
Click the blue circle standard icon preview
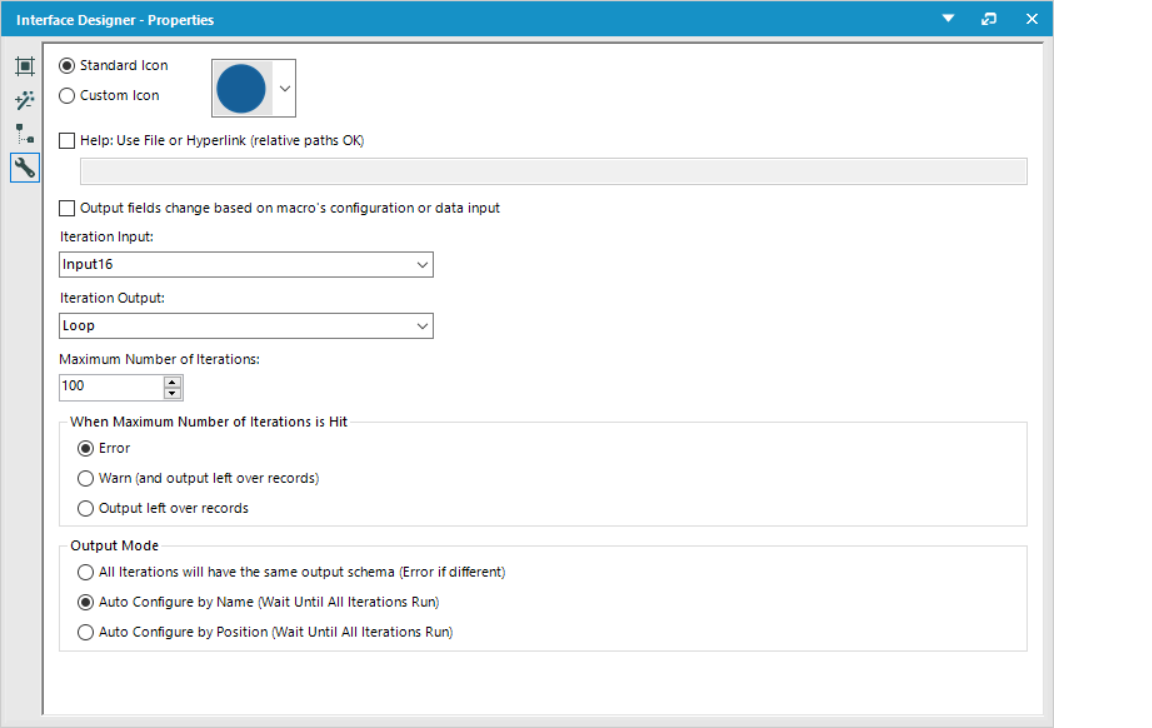click(x=241, y=87)
